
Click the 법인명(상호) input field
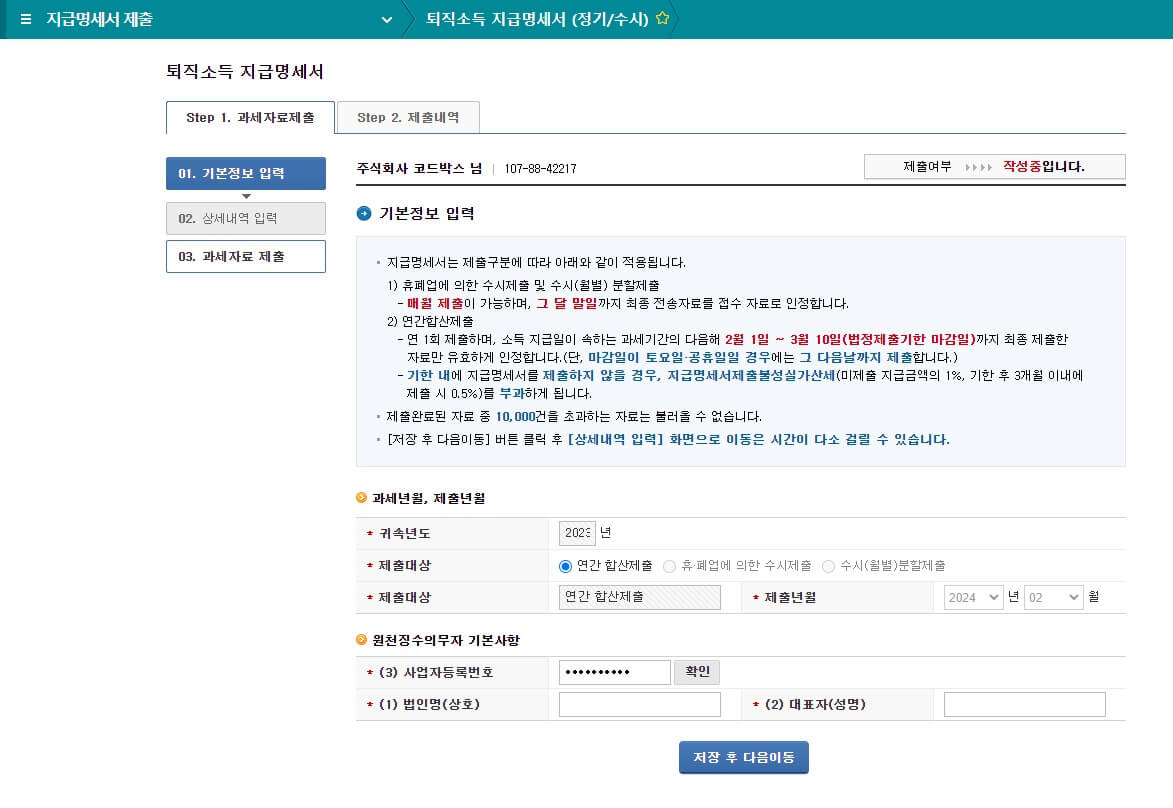point(639,704)
